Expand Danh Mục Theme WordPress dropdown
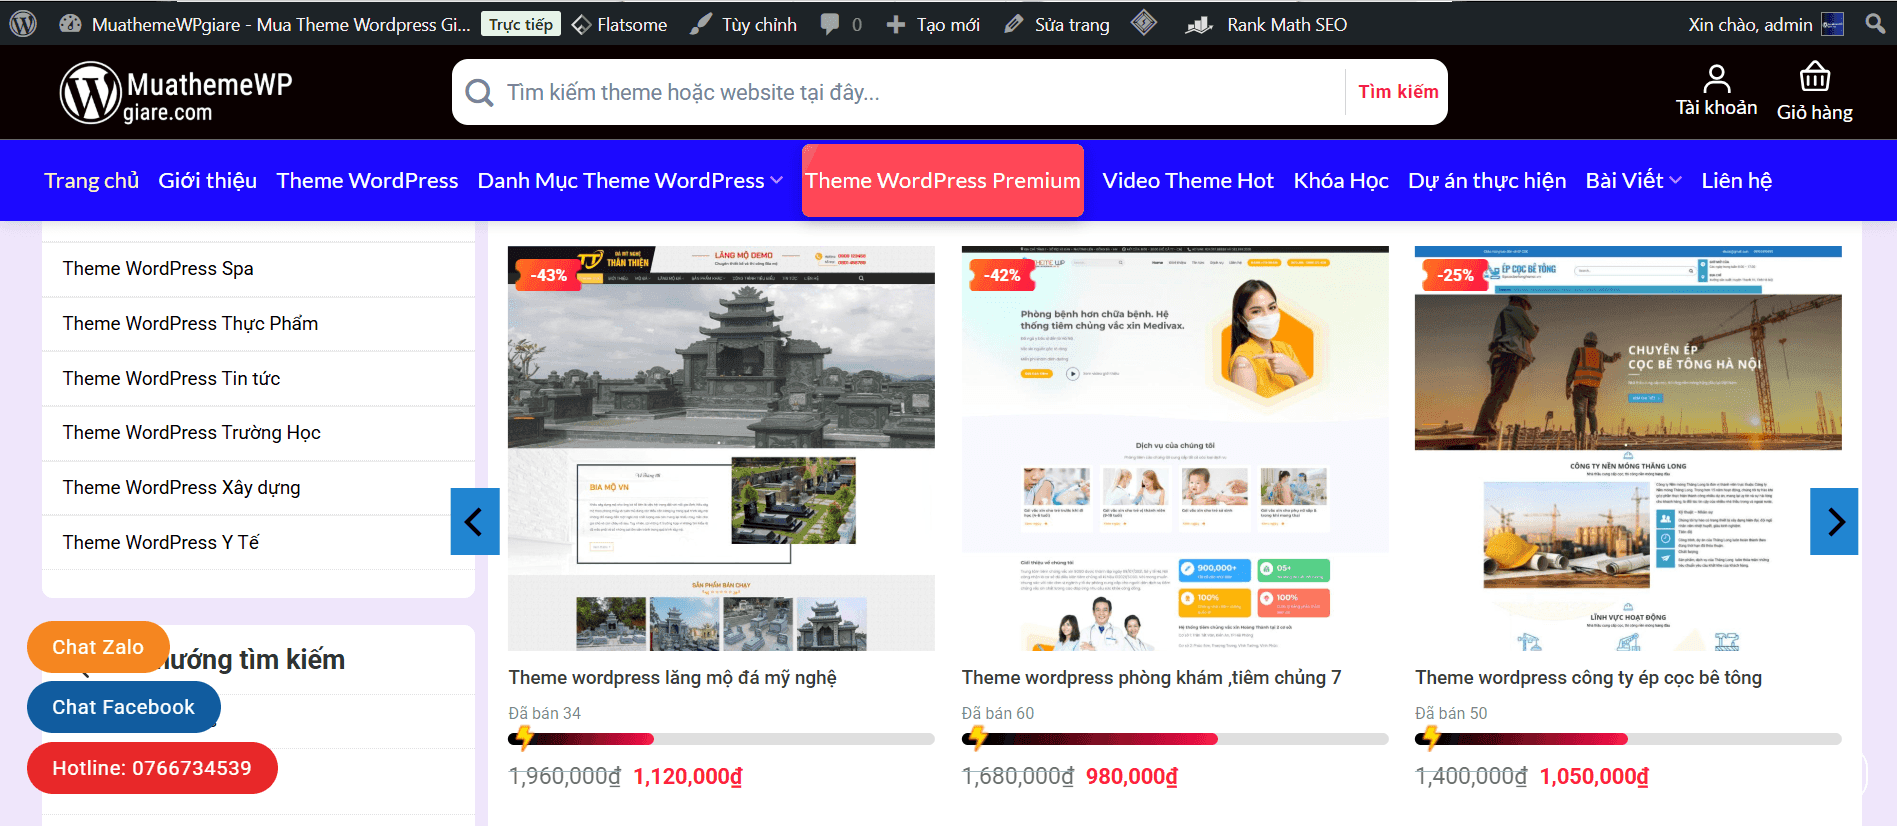The height and width of the screenshot is (826, 1897). (776, 181)
